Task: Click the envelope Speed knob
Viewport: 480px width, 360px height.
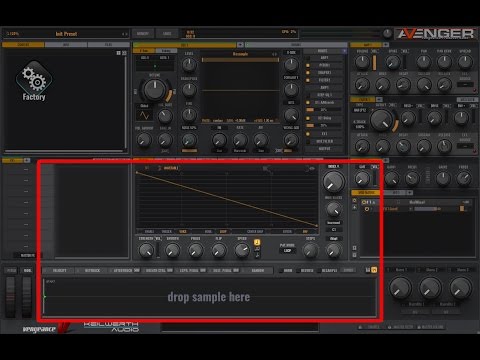Action: (242, 251)
